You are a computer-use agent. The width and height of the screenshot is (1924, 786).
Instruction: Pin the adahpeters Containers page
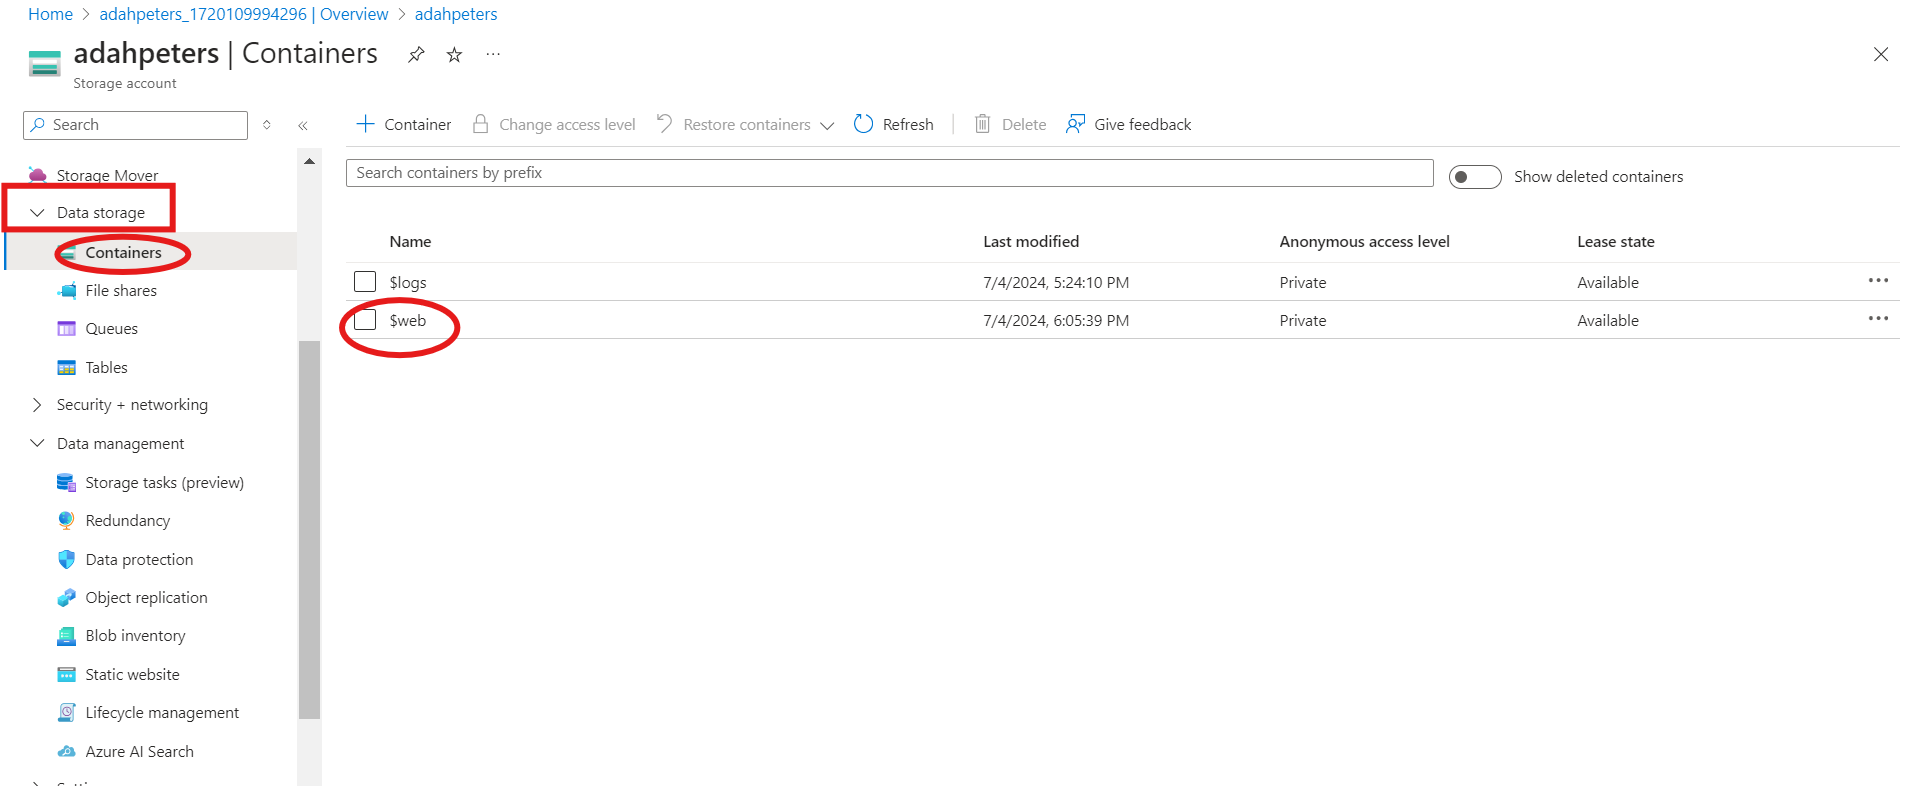(416, 55)
